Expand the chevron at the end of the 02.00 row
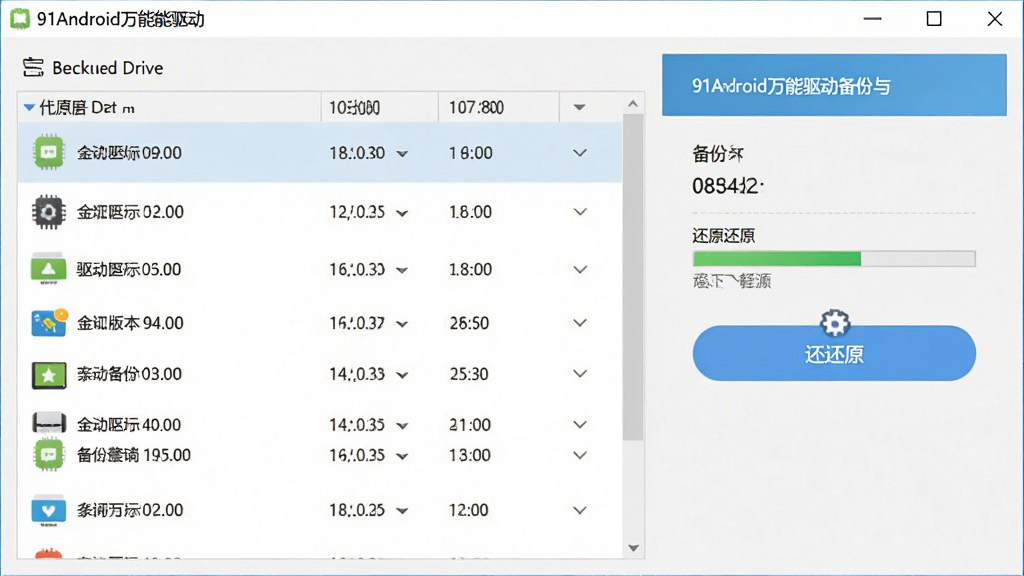This screenshot has height=576, width=1024. coord(580,212)
